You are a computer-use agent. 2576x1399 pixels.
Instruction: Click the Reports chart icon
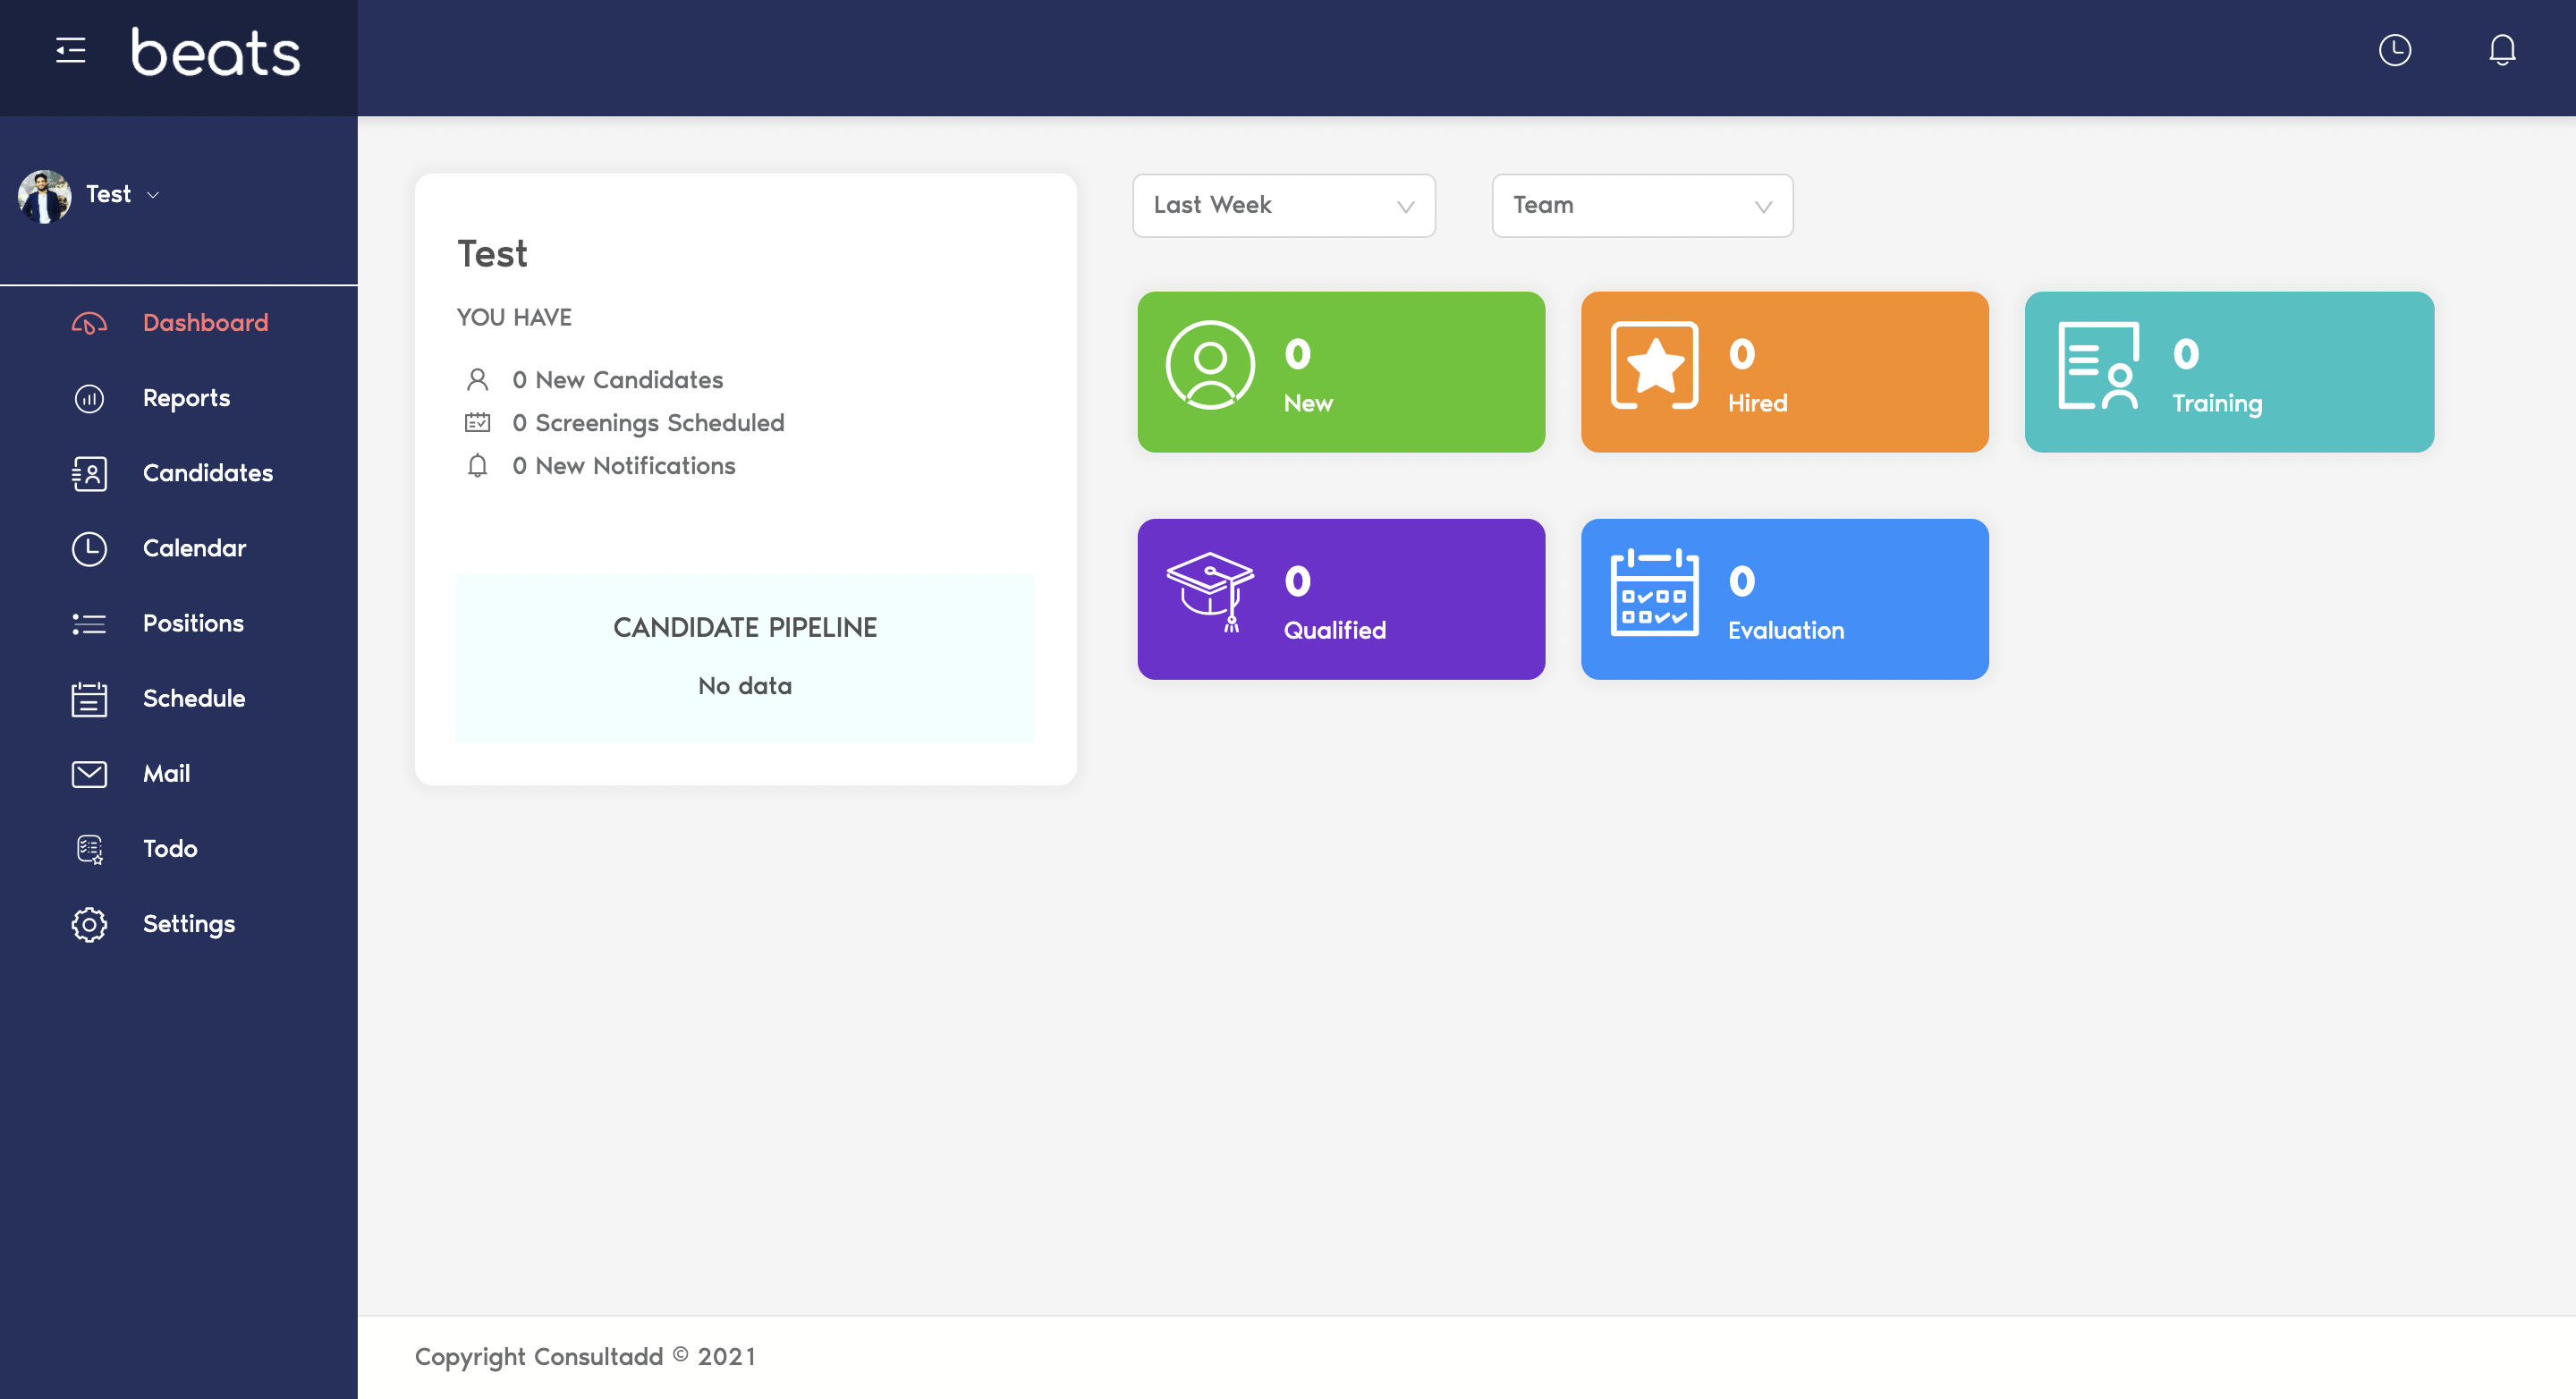[89, 399]
